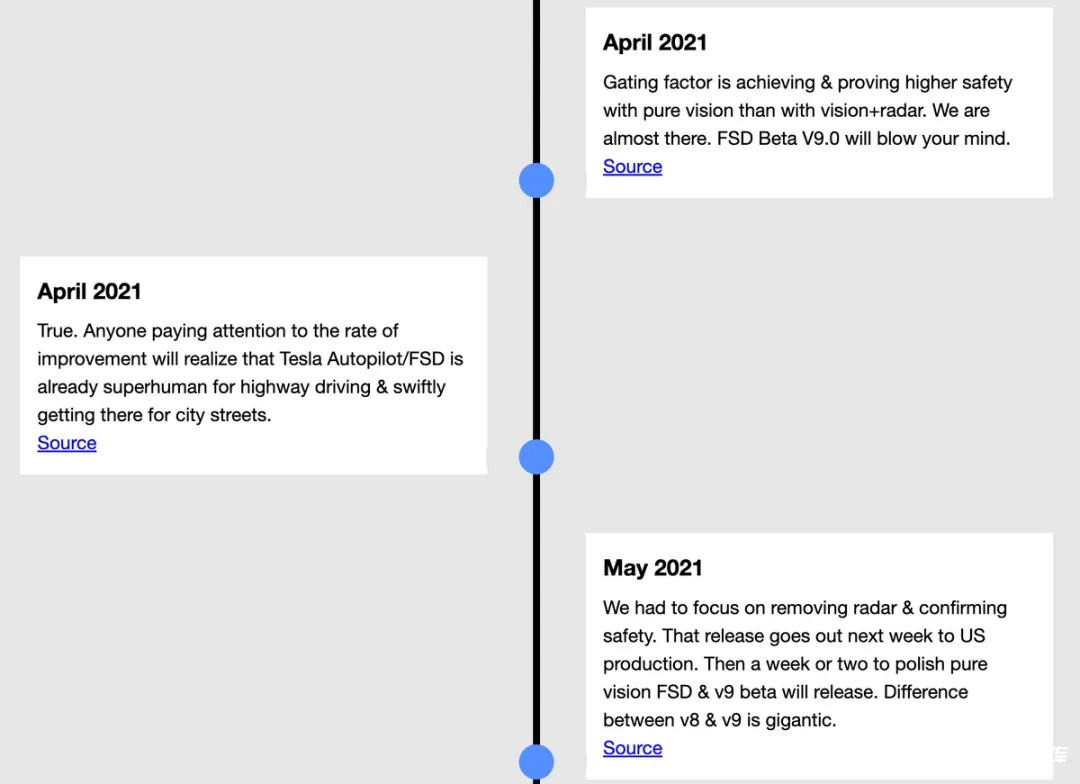Open Source link under FSD Beta V9.0 quote

coord(632,167)
